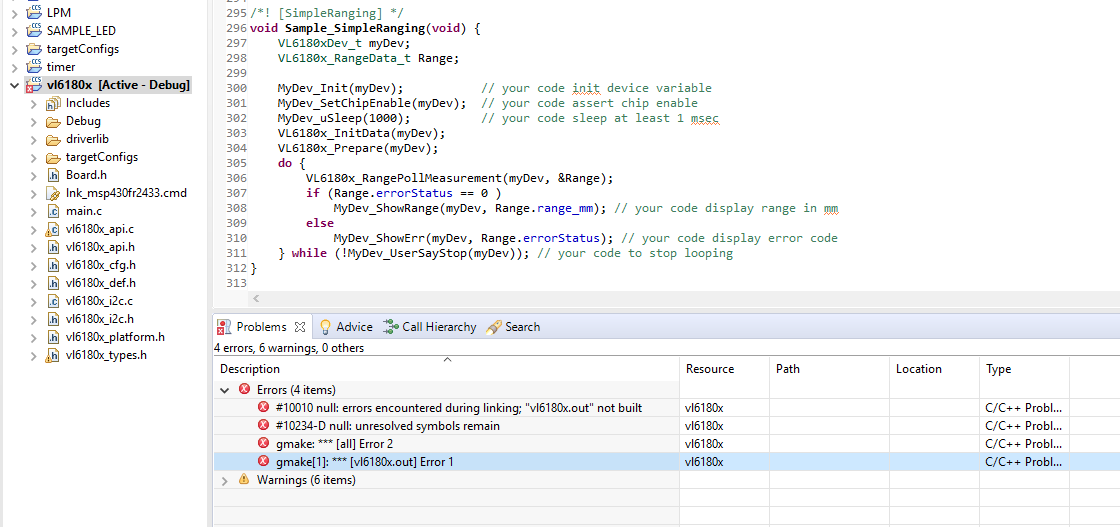1120x527 pixels.
Task: Click the Board.h header file icon
Action: (x=52, y=175)
